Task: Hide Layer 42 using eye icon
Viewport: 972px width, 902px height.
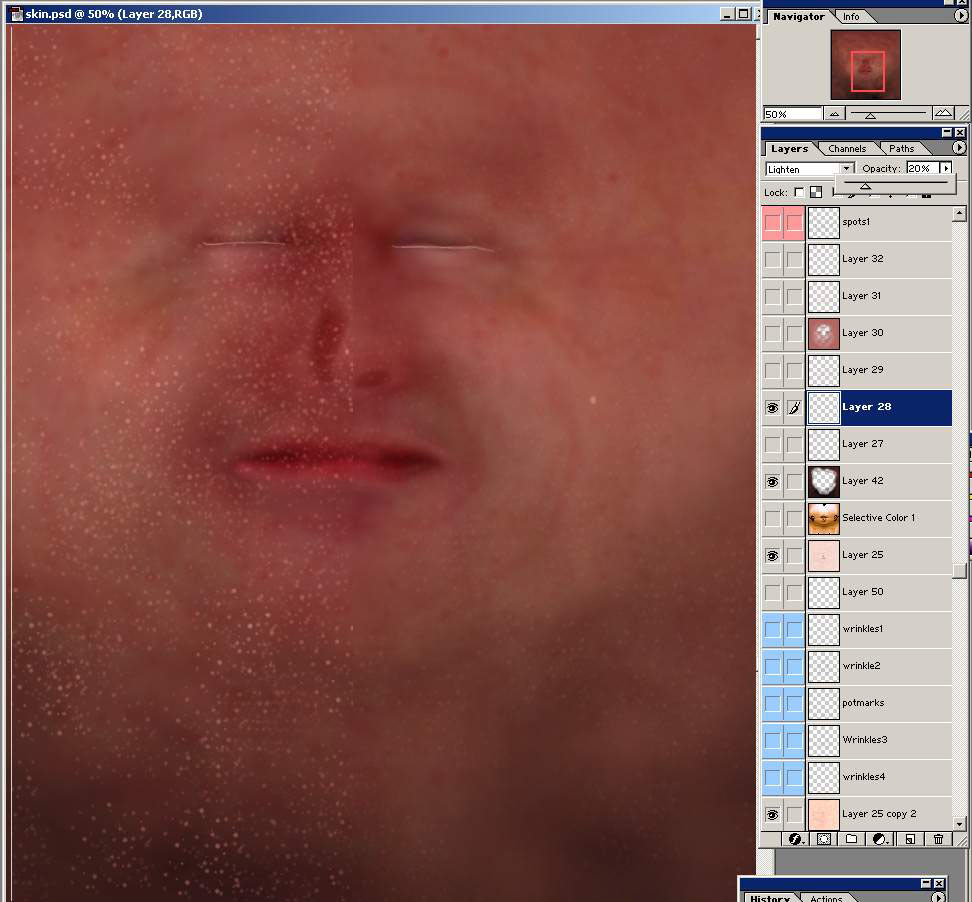Action: pyautogui.click(x=772, y=481)
